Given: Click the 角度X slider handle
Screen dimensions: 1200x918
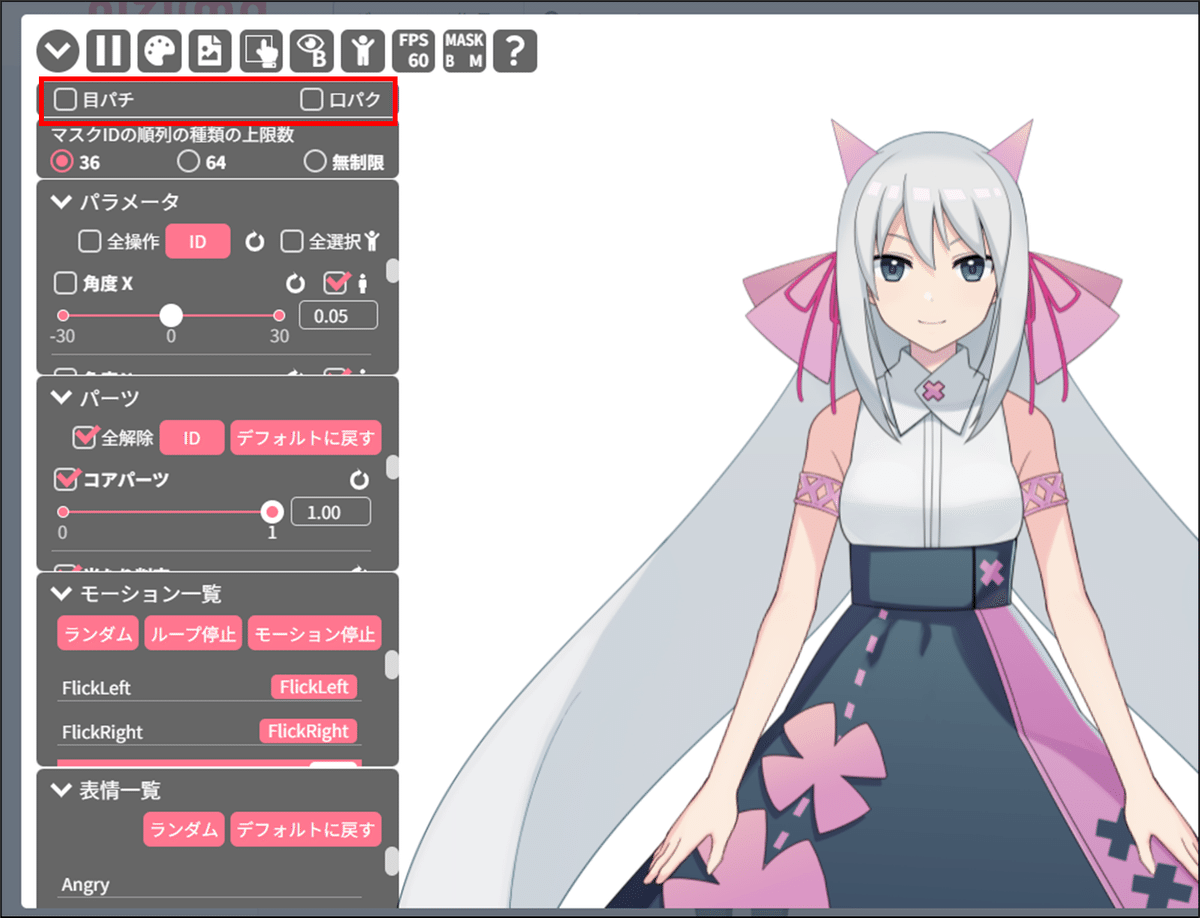Looking at the screenshot, I should (x=171, y=315).
